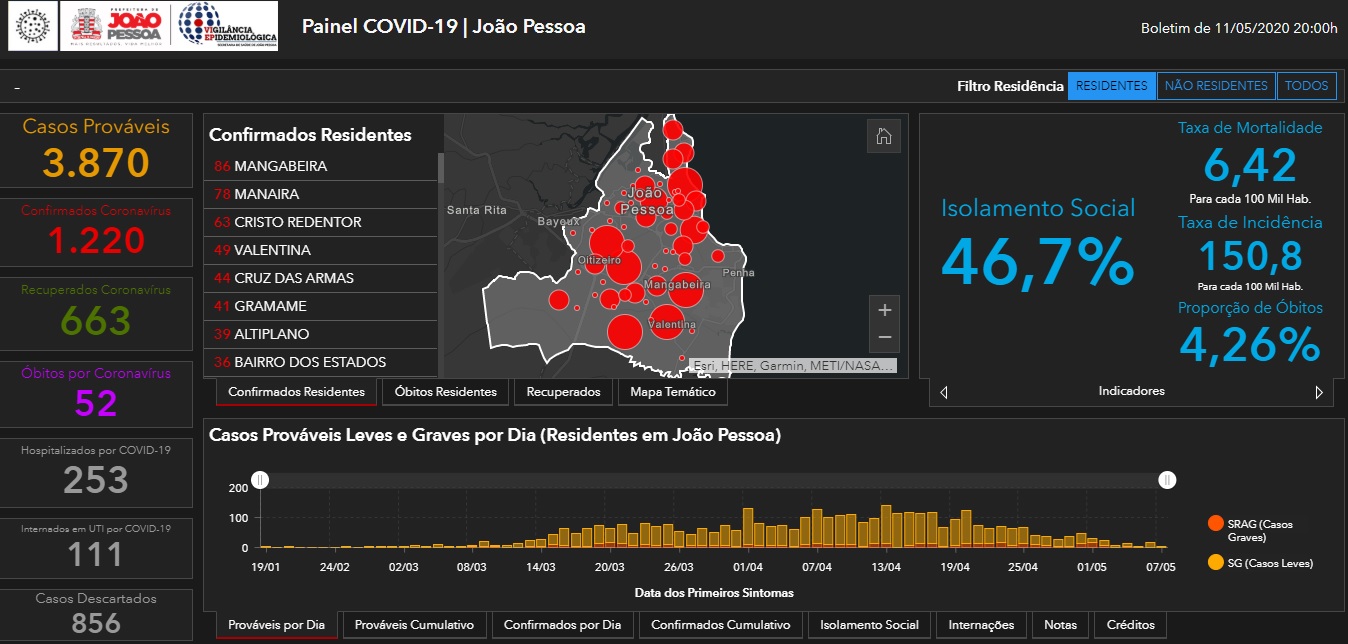Click the João Pessoa prefeitura logo
Viewport: 1348px width, 644px height.
click(117, 26)
